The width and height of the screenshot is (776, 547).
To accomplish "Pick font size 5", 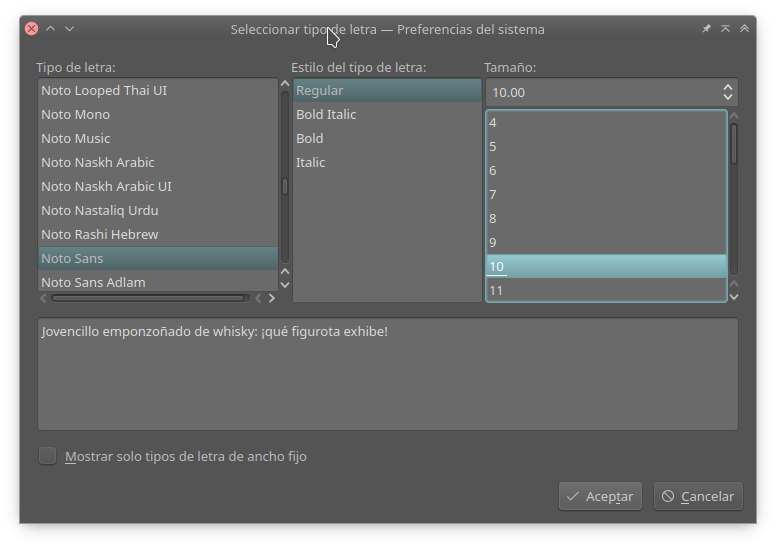I will [x=606, y=147].
